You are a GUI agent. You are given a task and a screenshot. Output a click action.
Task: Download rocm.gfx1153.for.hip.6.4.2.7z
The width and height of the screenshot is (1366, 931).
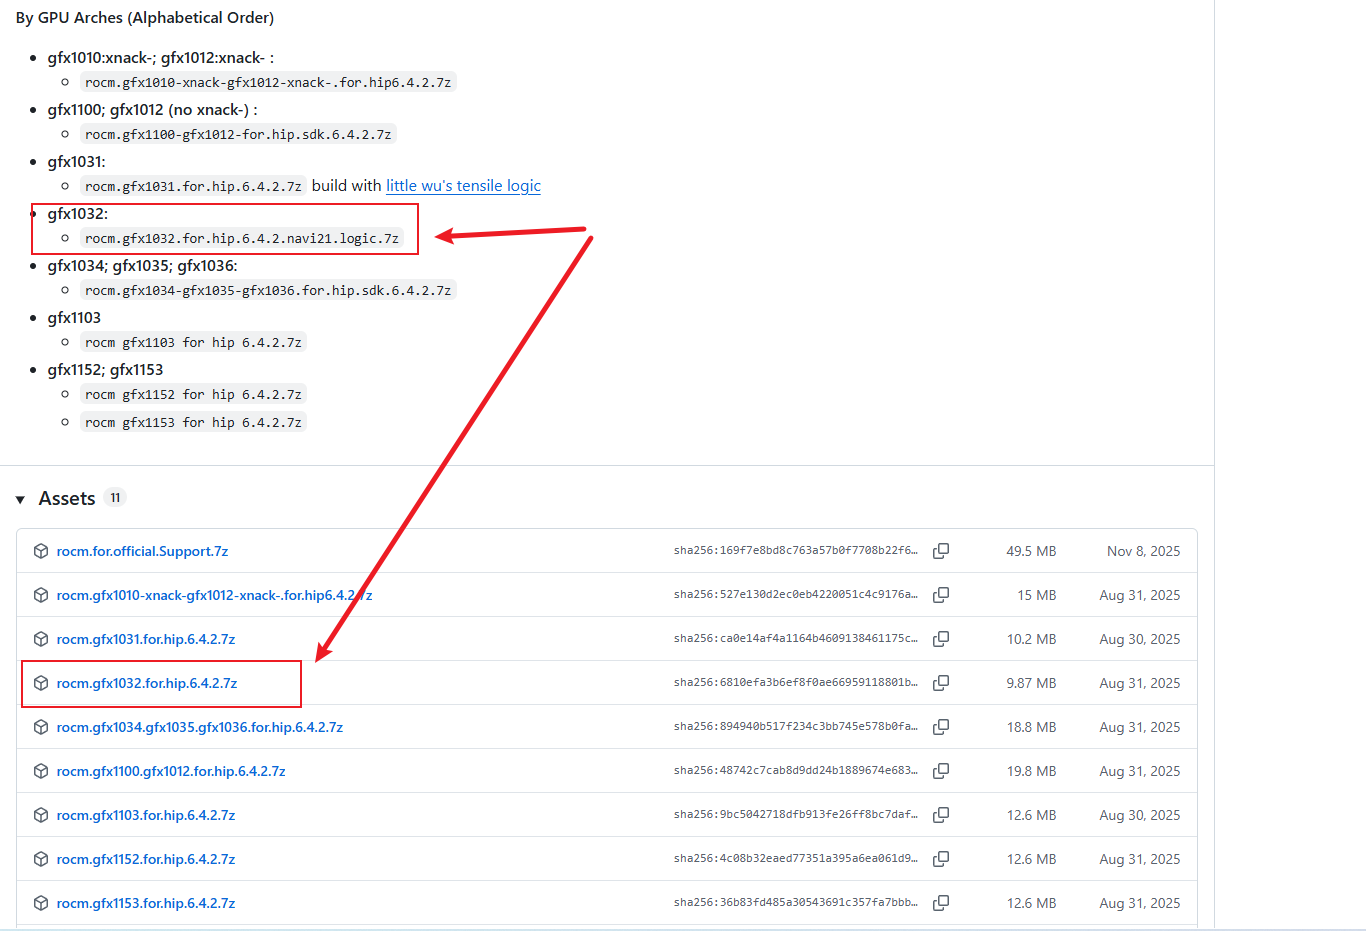(146, 903)
